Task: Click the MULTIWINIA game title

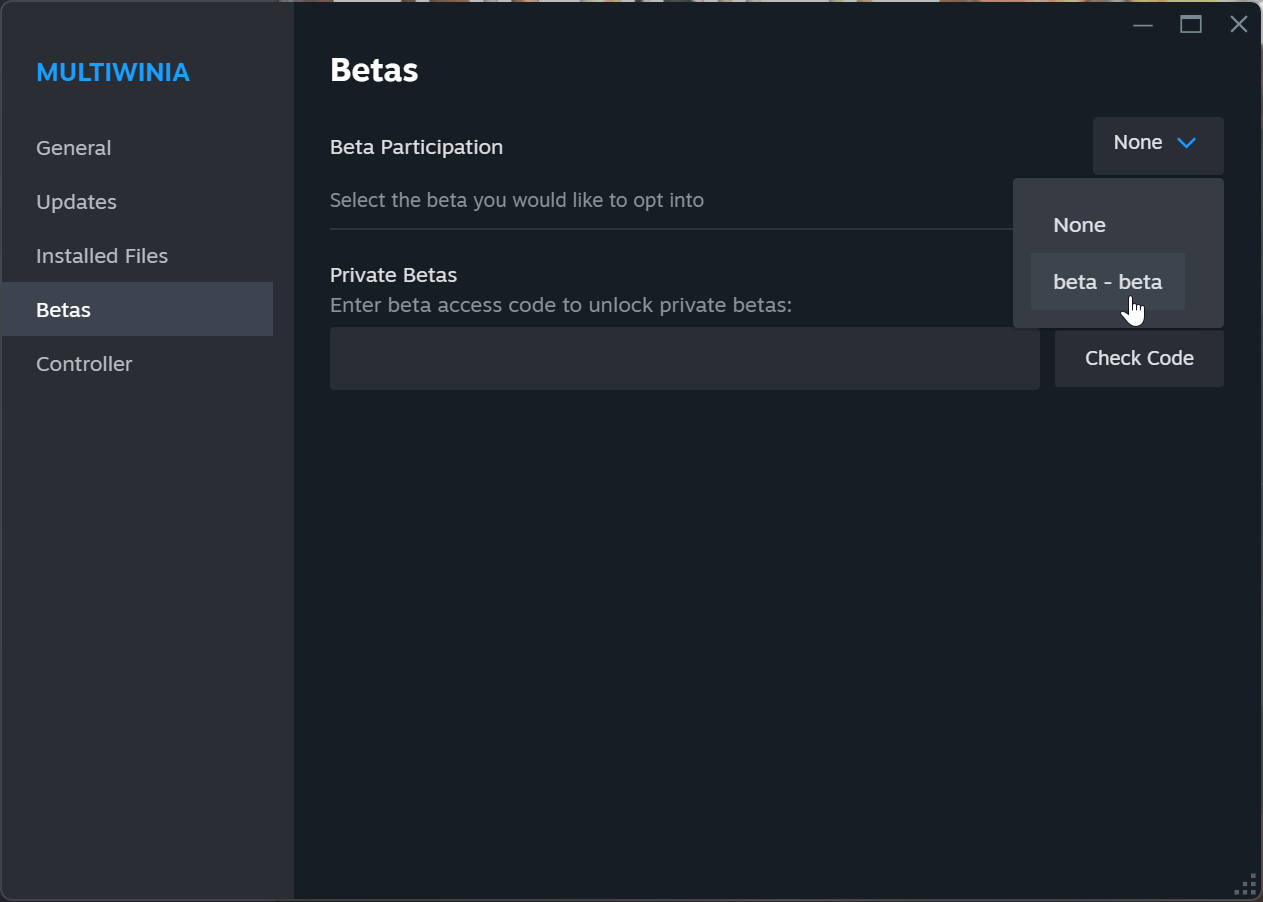Action: click(113, 72)
